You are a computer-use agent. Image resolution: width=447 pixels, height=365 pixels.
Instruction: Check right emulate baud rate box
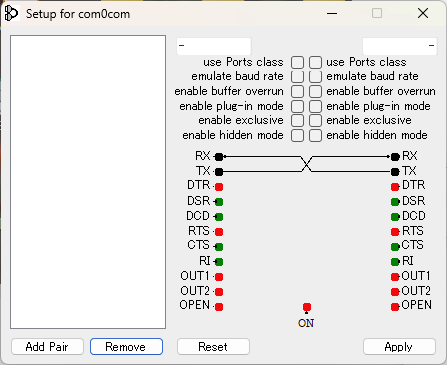click(315, 77)
